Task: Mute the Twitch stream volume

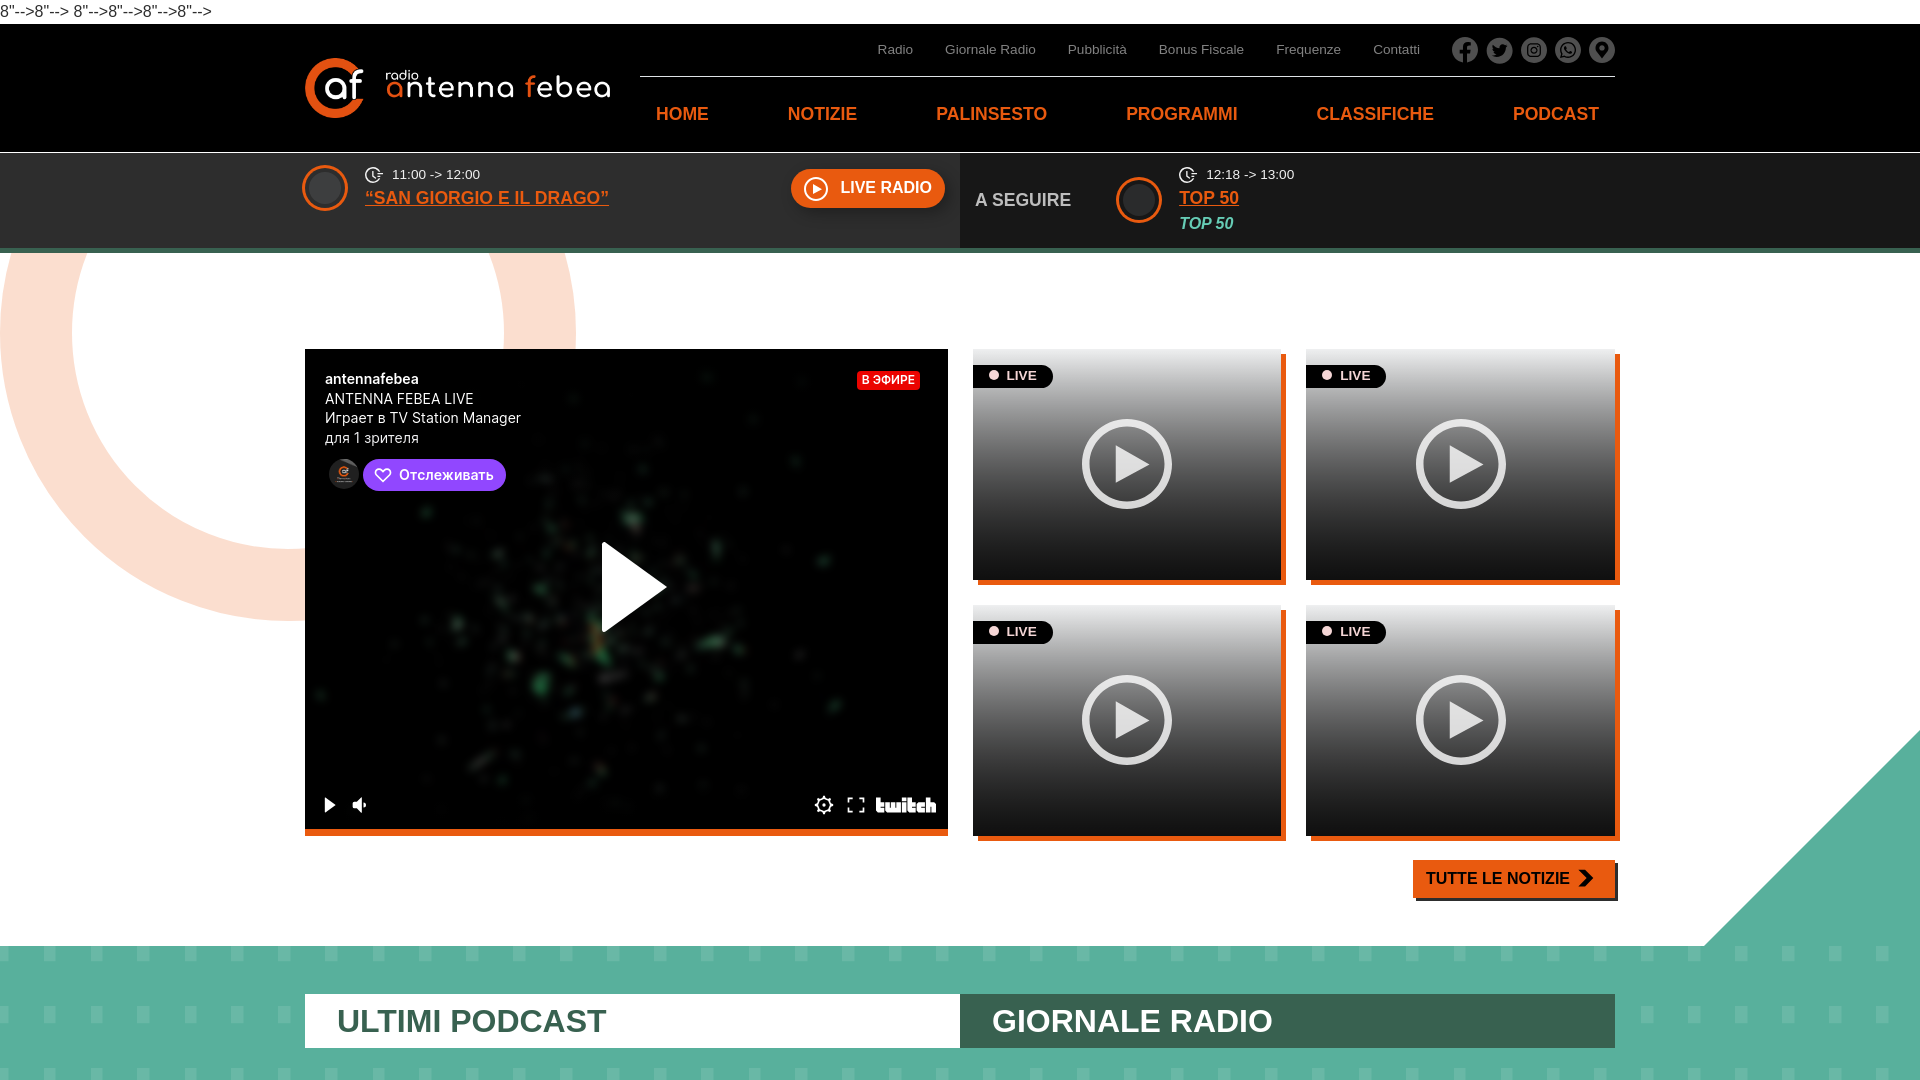Action: point(360,805)
